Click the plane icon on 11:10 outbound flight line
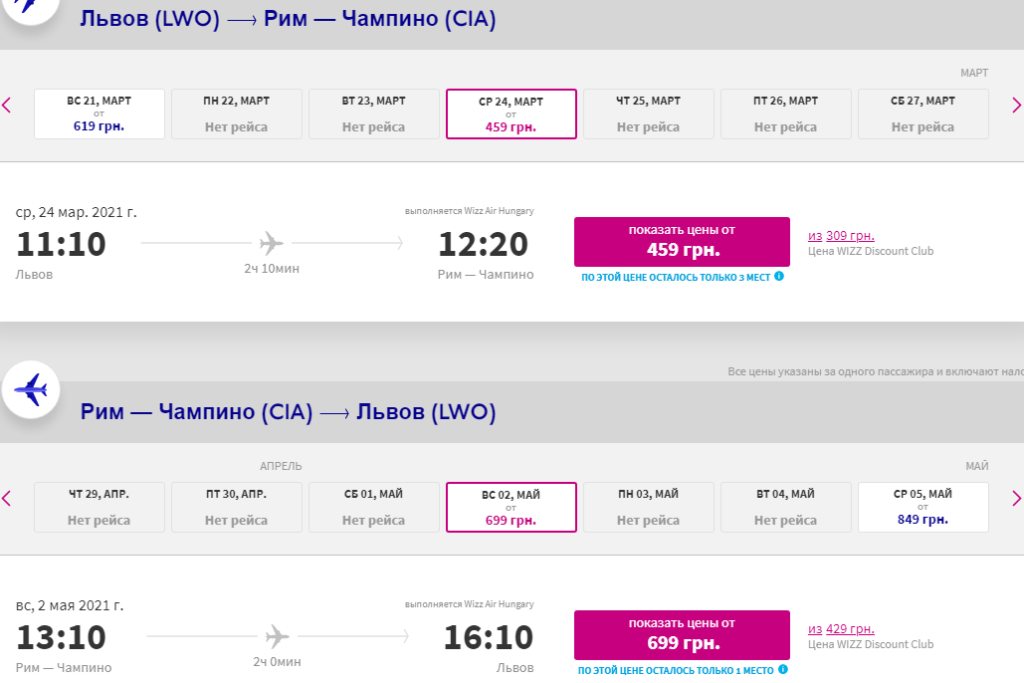Viewport: 1024px width, 683px height. click(272, 244)
